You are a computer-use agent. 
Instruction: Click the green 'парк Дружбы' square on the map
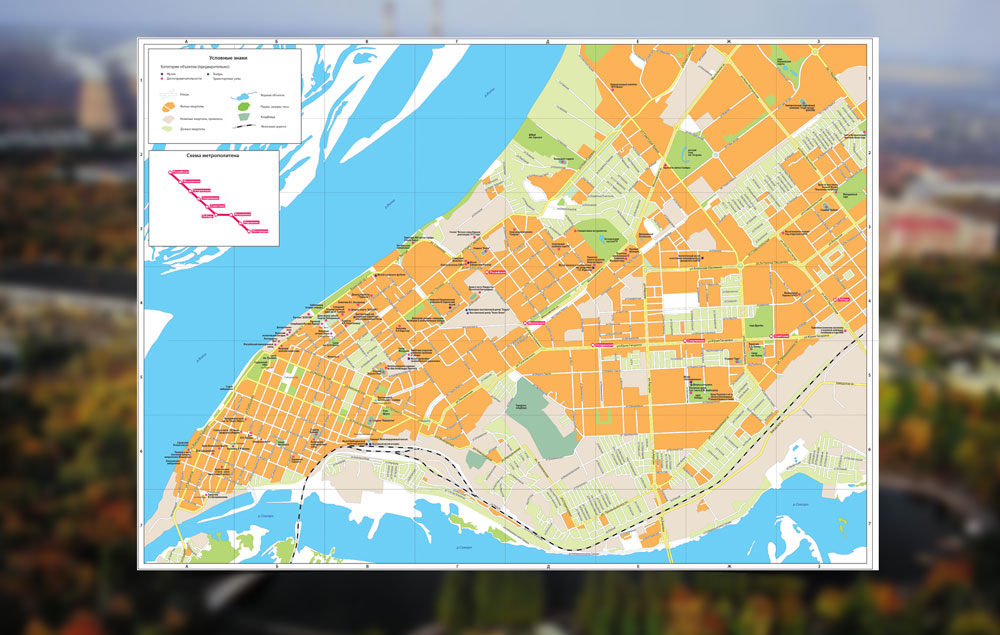(760, 322)
